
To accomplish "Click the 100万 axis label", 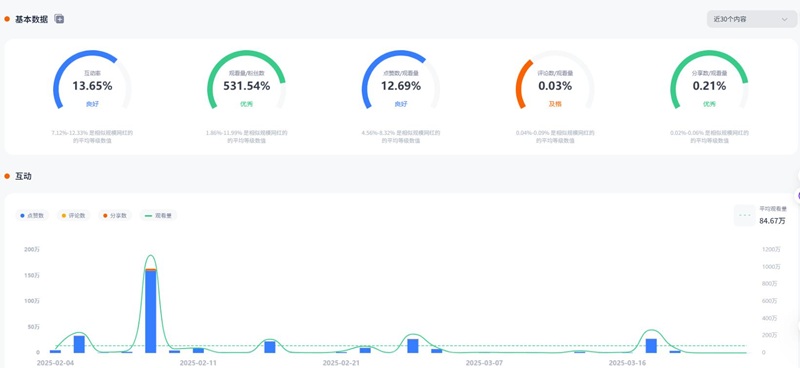I will (x=32, y=301).
